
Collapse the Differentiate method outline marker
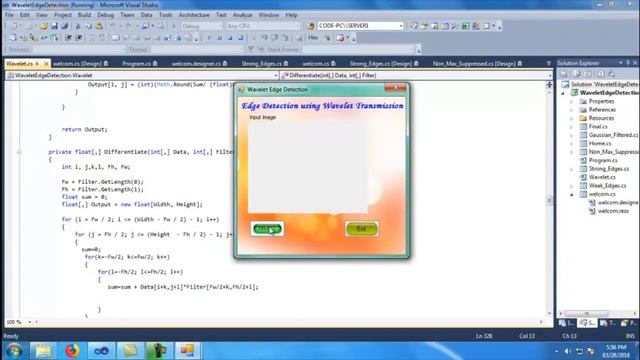19,152
